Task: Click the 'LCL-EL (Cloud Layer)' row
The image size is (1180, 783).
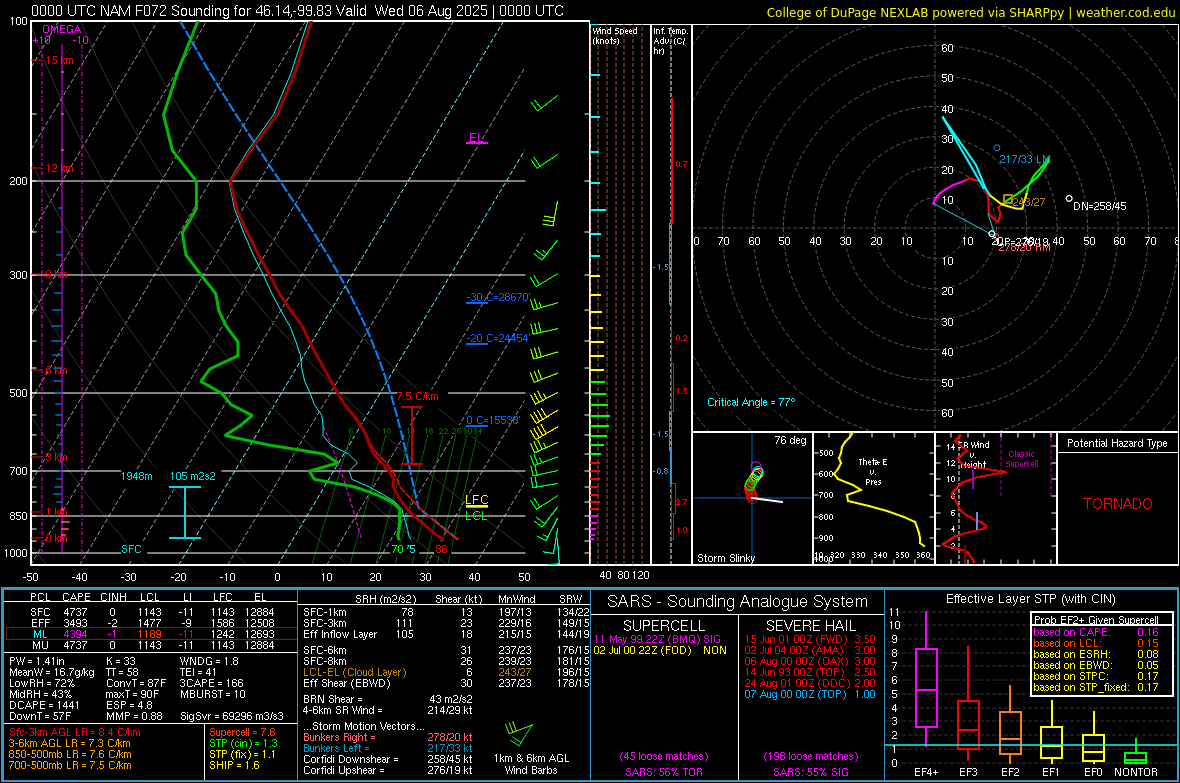Action: 446,672
